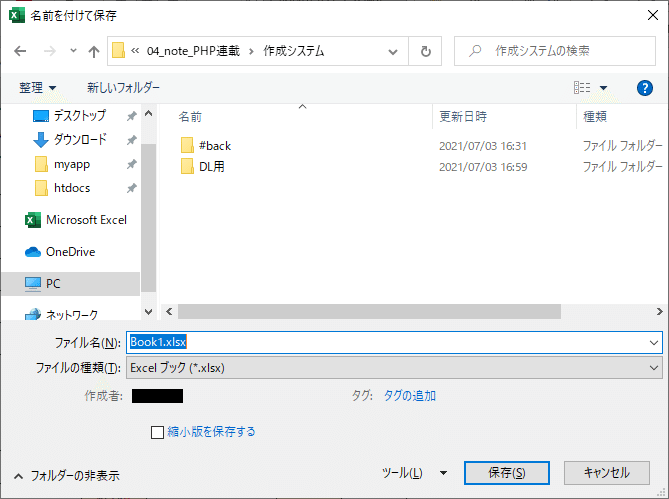Click the キャンセル button
The image size is (669, 499).
click(x=606, y=473)
